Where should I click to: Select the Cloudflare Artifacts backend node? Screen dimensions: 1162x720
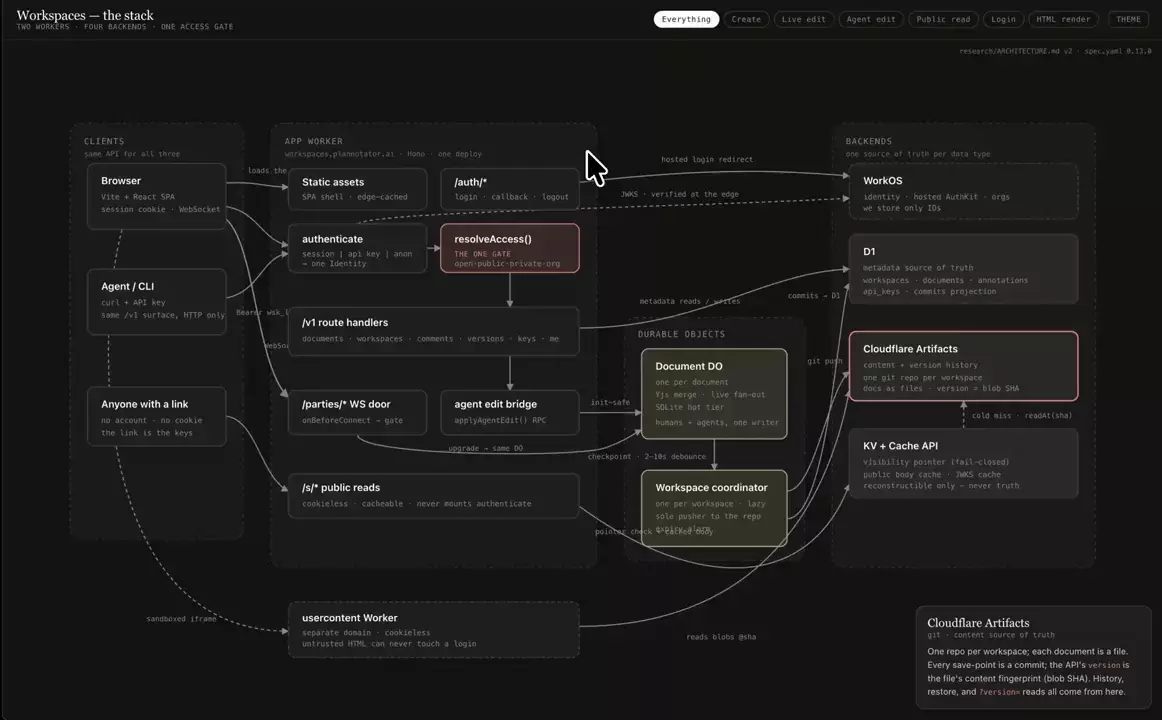pos(963,367)
